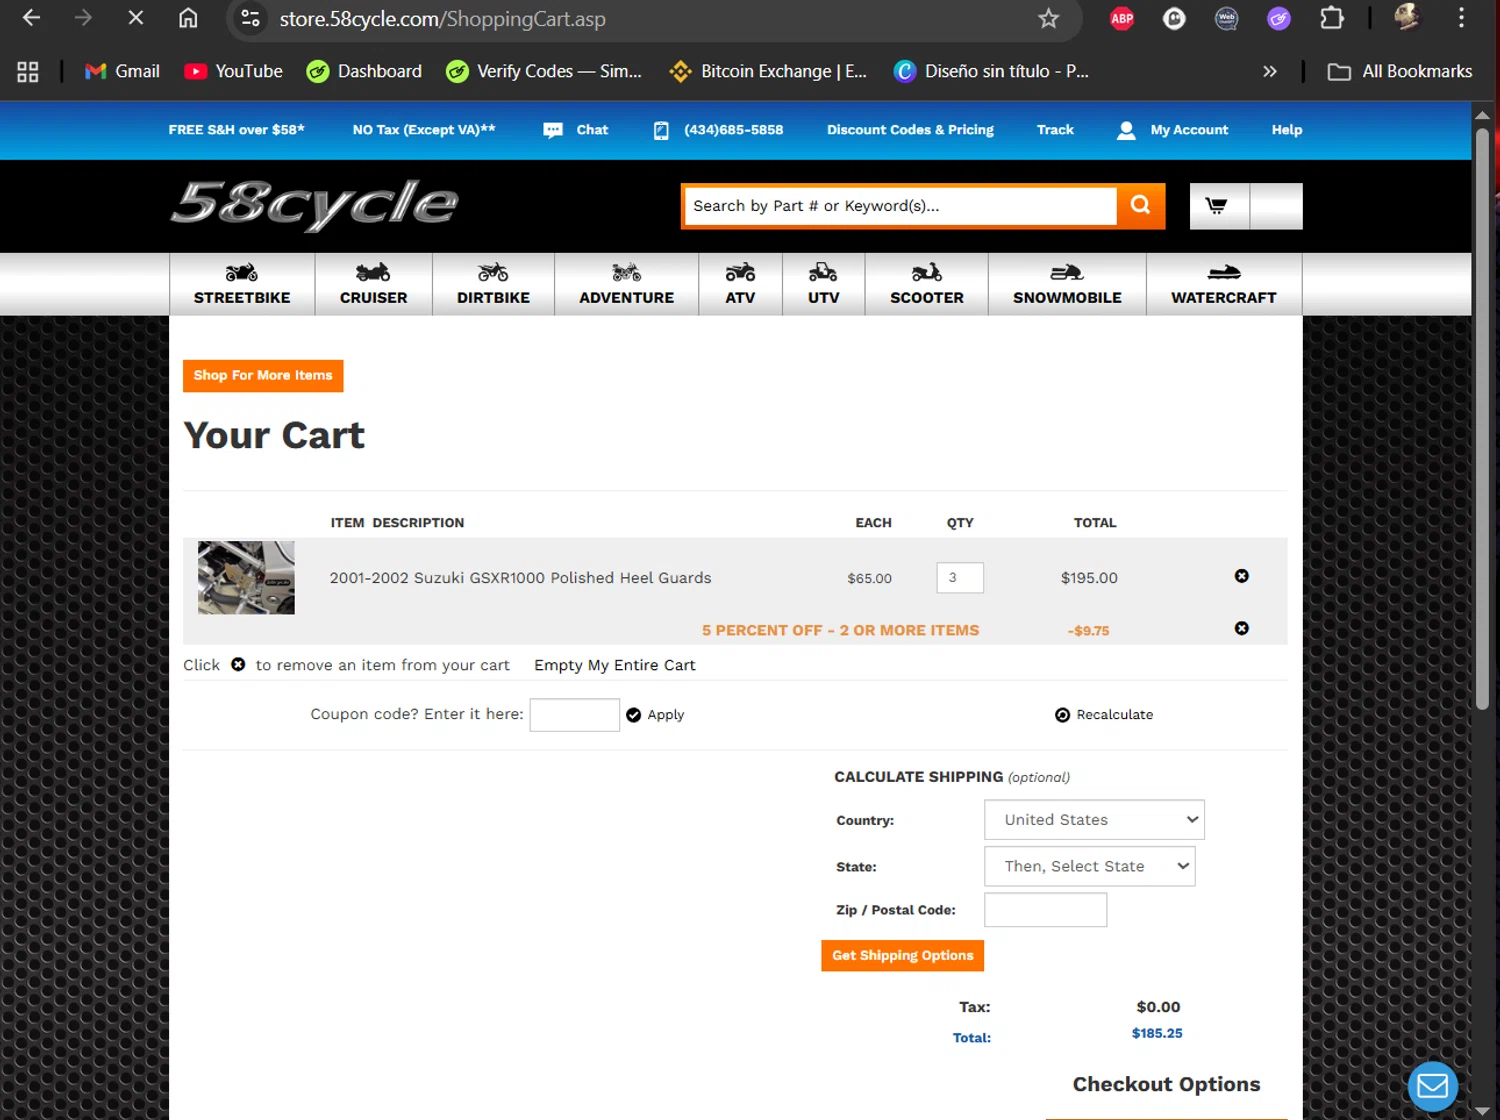Apply the coupon code

click(x=655, y=715)
